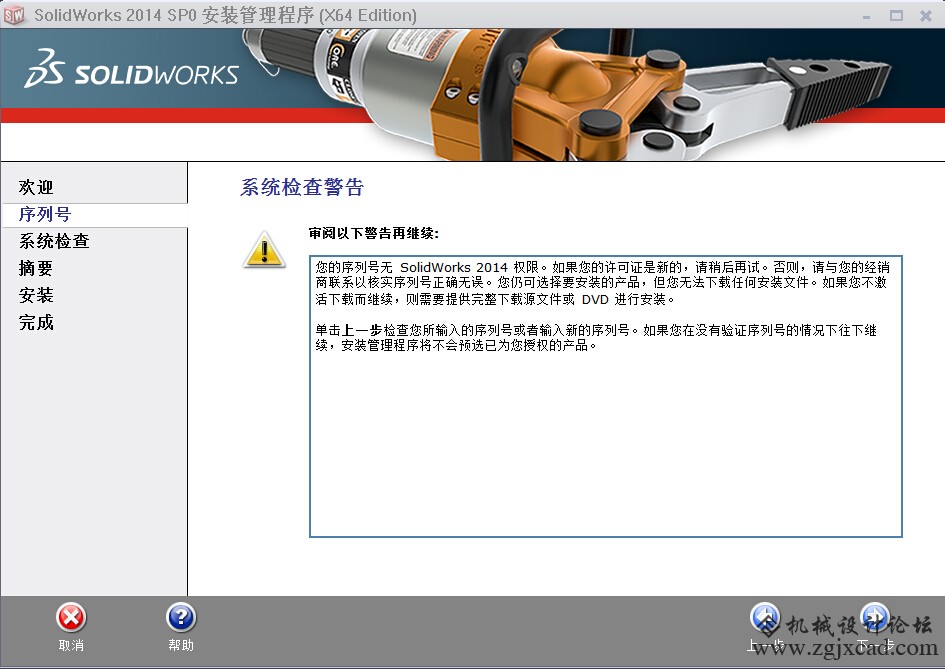Click the installer title bar text
945x669 pixels.
[x=225, y=15]
